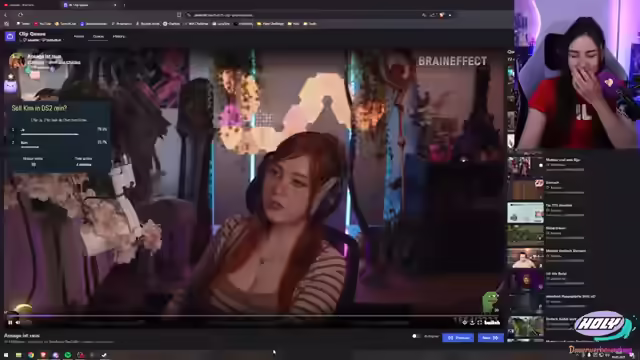The image size is (640, 360).
Task: Open the browser new tab plus button
Action: (124, 5)
